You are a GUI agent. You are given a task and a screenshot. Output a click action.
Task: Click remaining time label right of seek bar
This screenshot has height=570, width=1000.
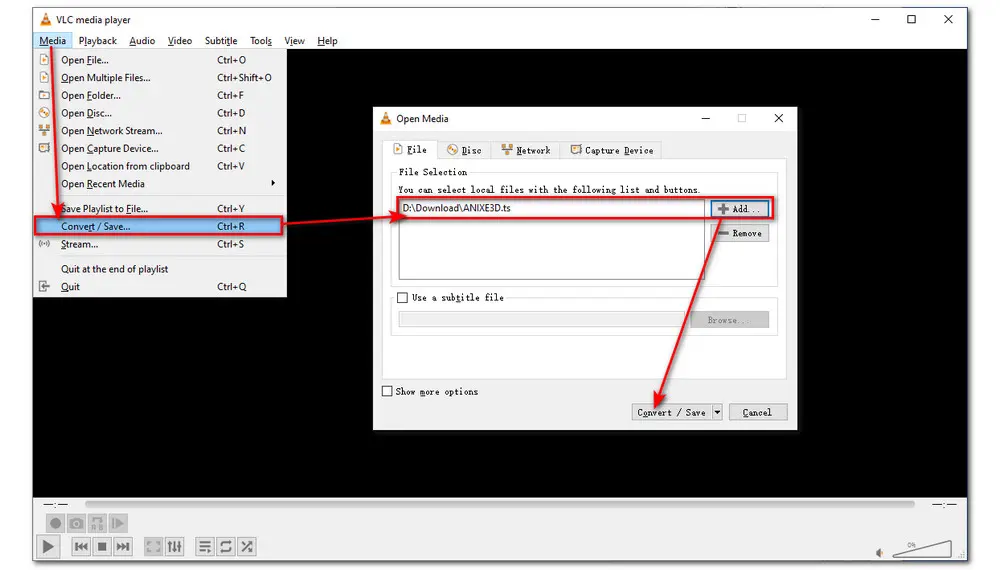coord(944,504)
